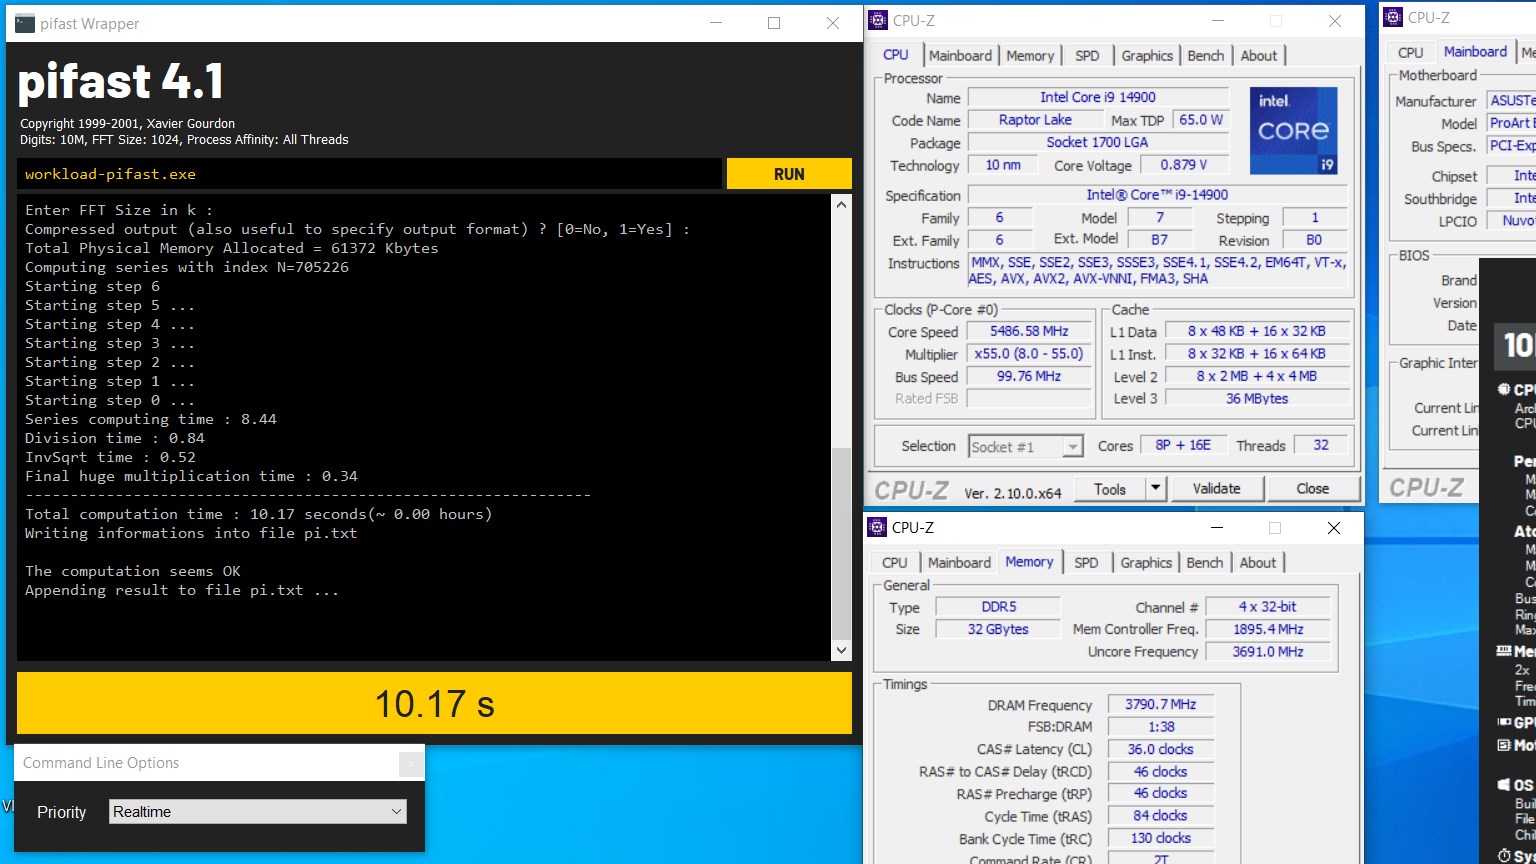The image size is (1536, 864).
Task: Select CPU tab in right Mainboard CPU-Z window
Action: pos(1411,52)
